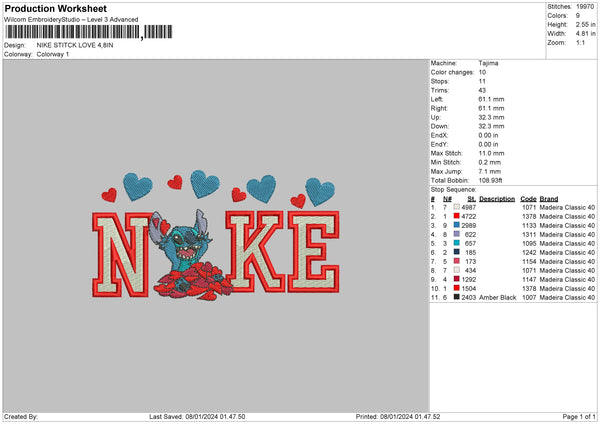
Task: Click 'Printed: 08/01/2024 01.47.52' footer text
Action: click(398, 417)
